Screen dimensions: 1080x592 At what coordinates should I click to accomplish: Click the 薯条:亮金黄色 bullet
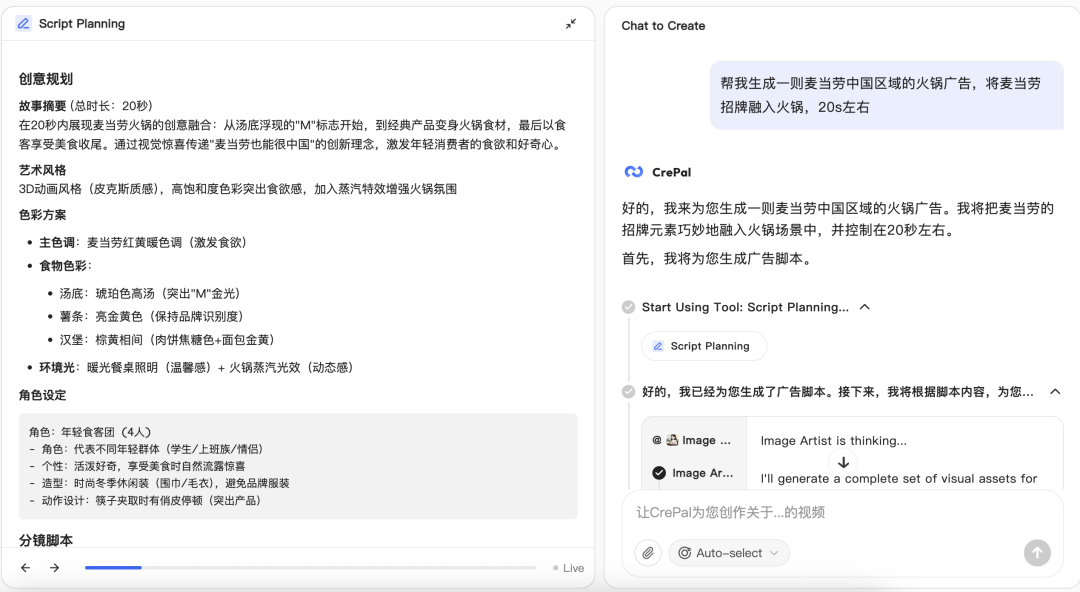pyautogui.click(x=152, y=316)
